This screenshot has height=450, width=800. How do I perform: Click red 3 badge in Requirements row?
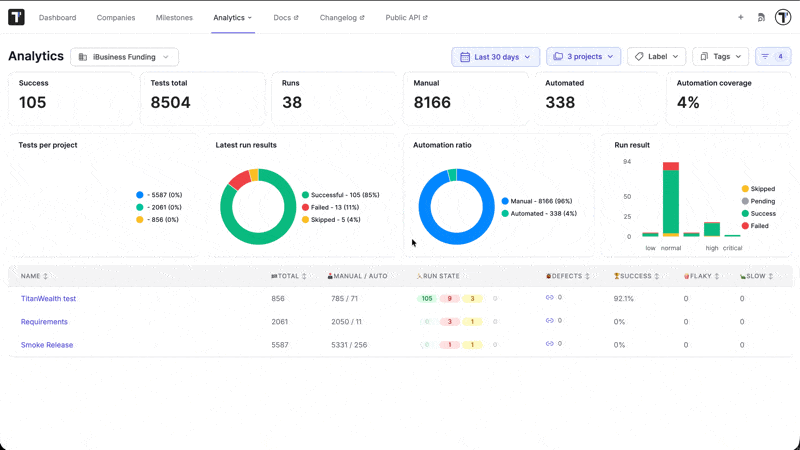coord(449,321)
